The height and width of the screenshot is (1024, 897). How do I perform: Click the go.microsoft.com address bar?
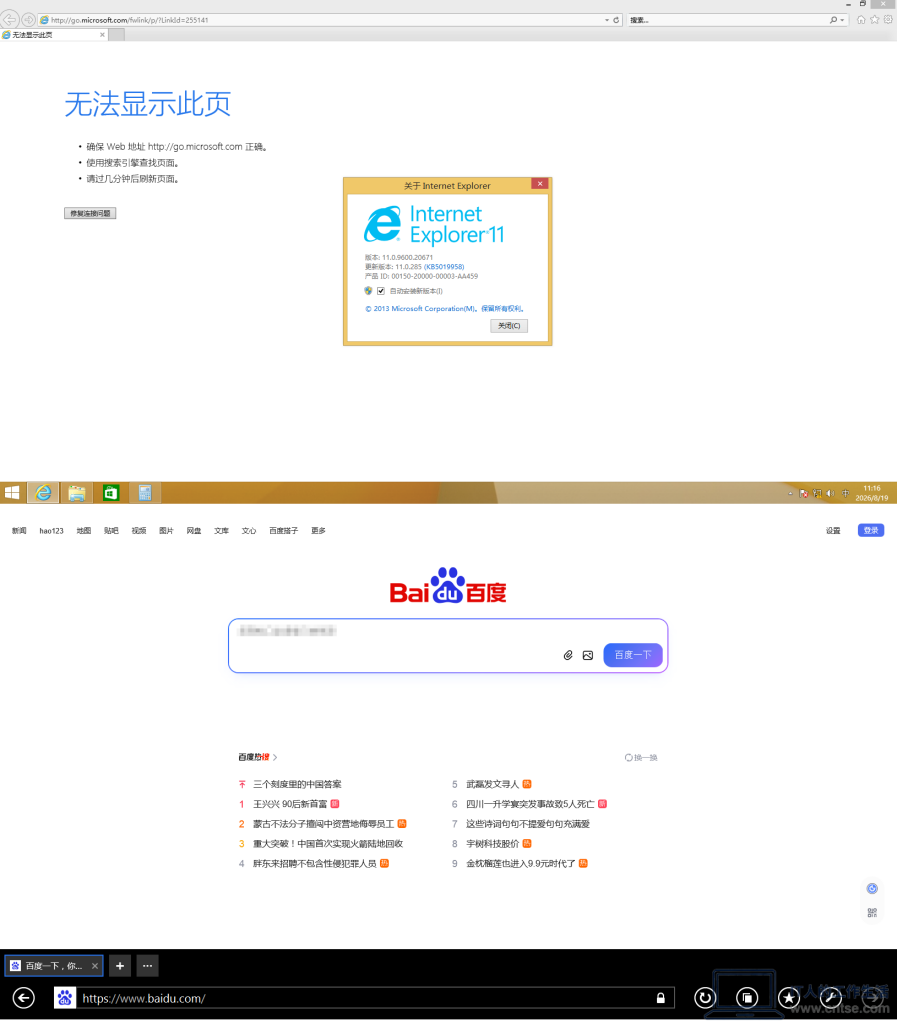click(320, 20)
